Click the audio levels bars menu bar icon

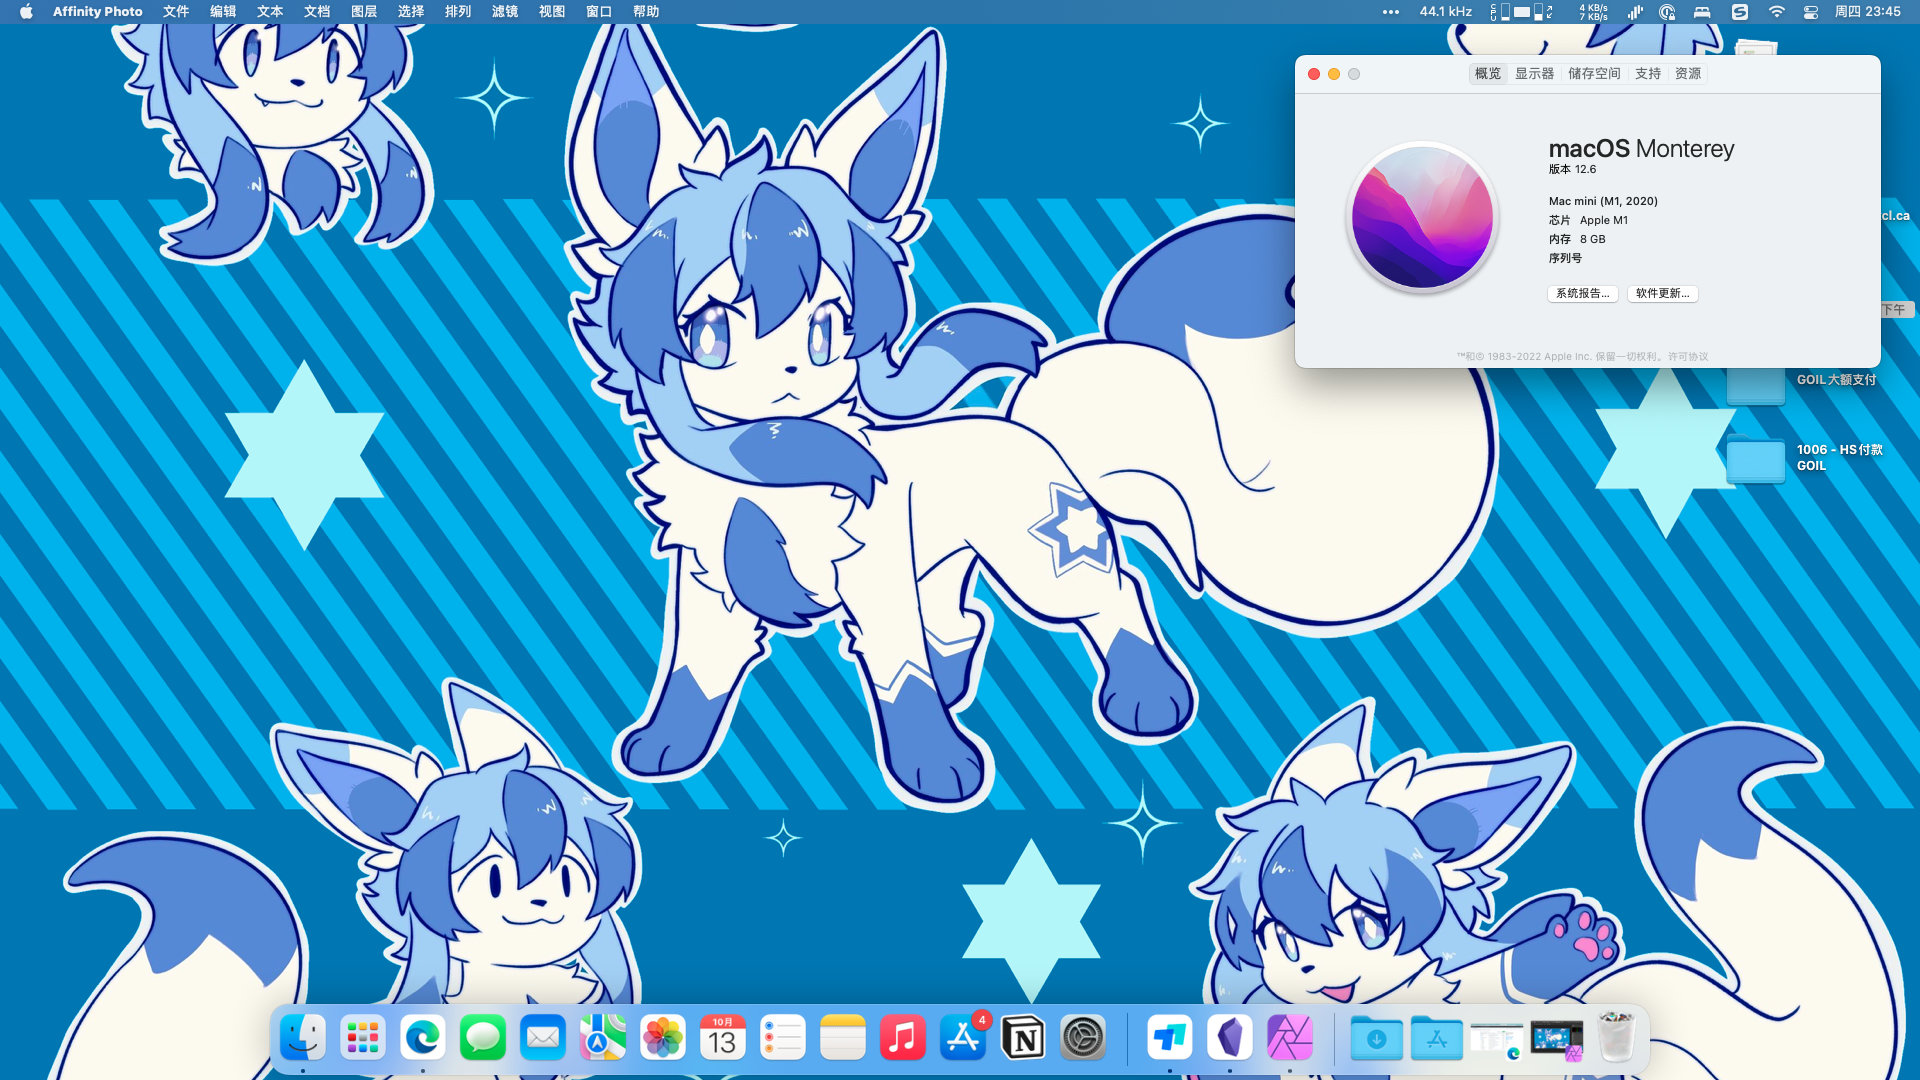1635,12
